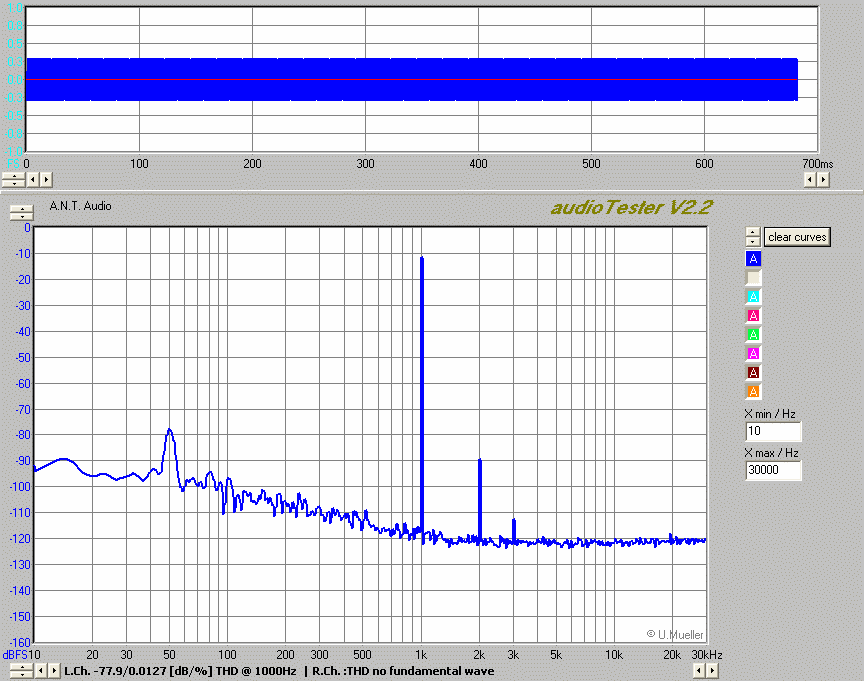Click right arrow below 0 ms on time axis
Image resolution: width=864 pixels, height=681 pixels.
pyautogui.click(x=46, y=179)
